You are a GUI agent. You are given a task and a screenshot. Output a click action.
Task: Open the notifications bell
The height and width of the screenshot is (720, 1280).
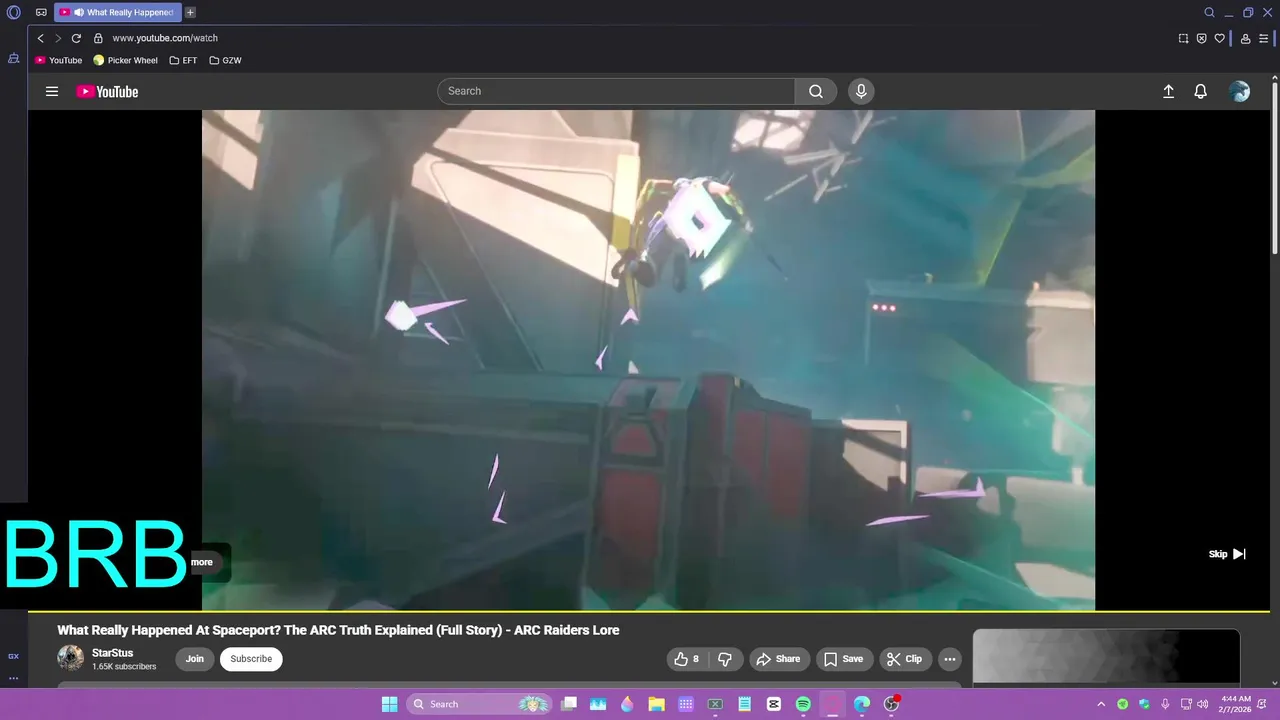pos(1201,91)
